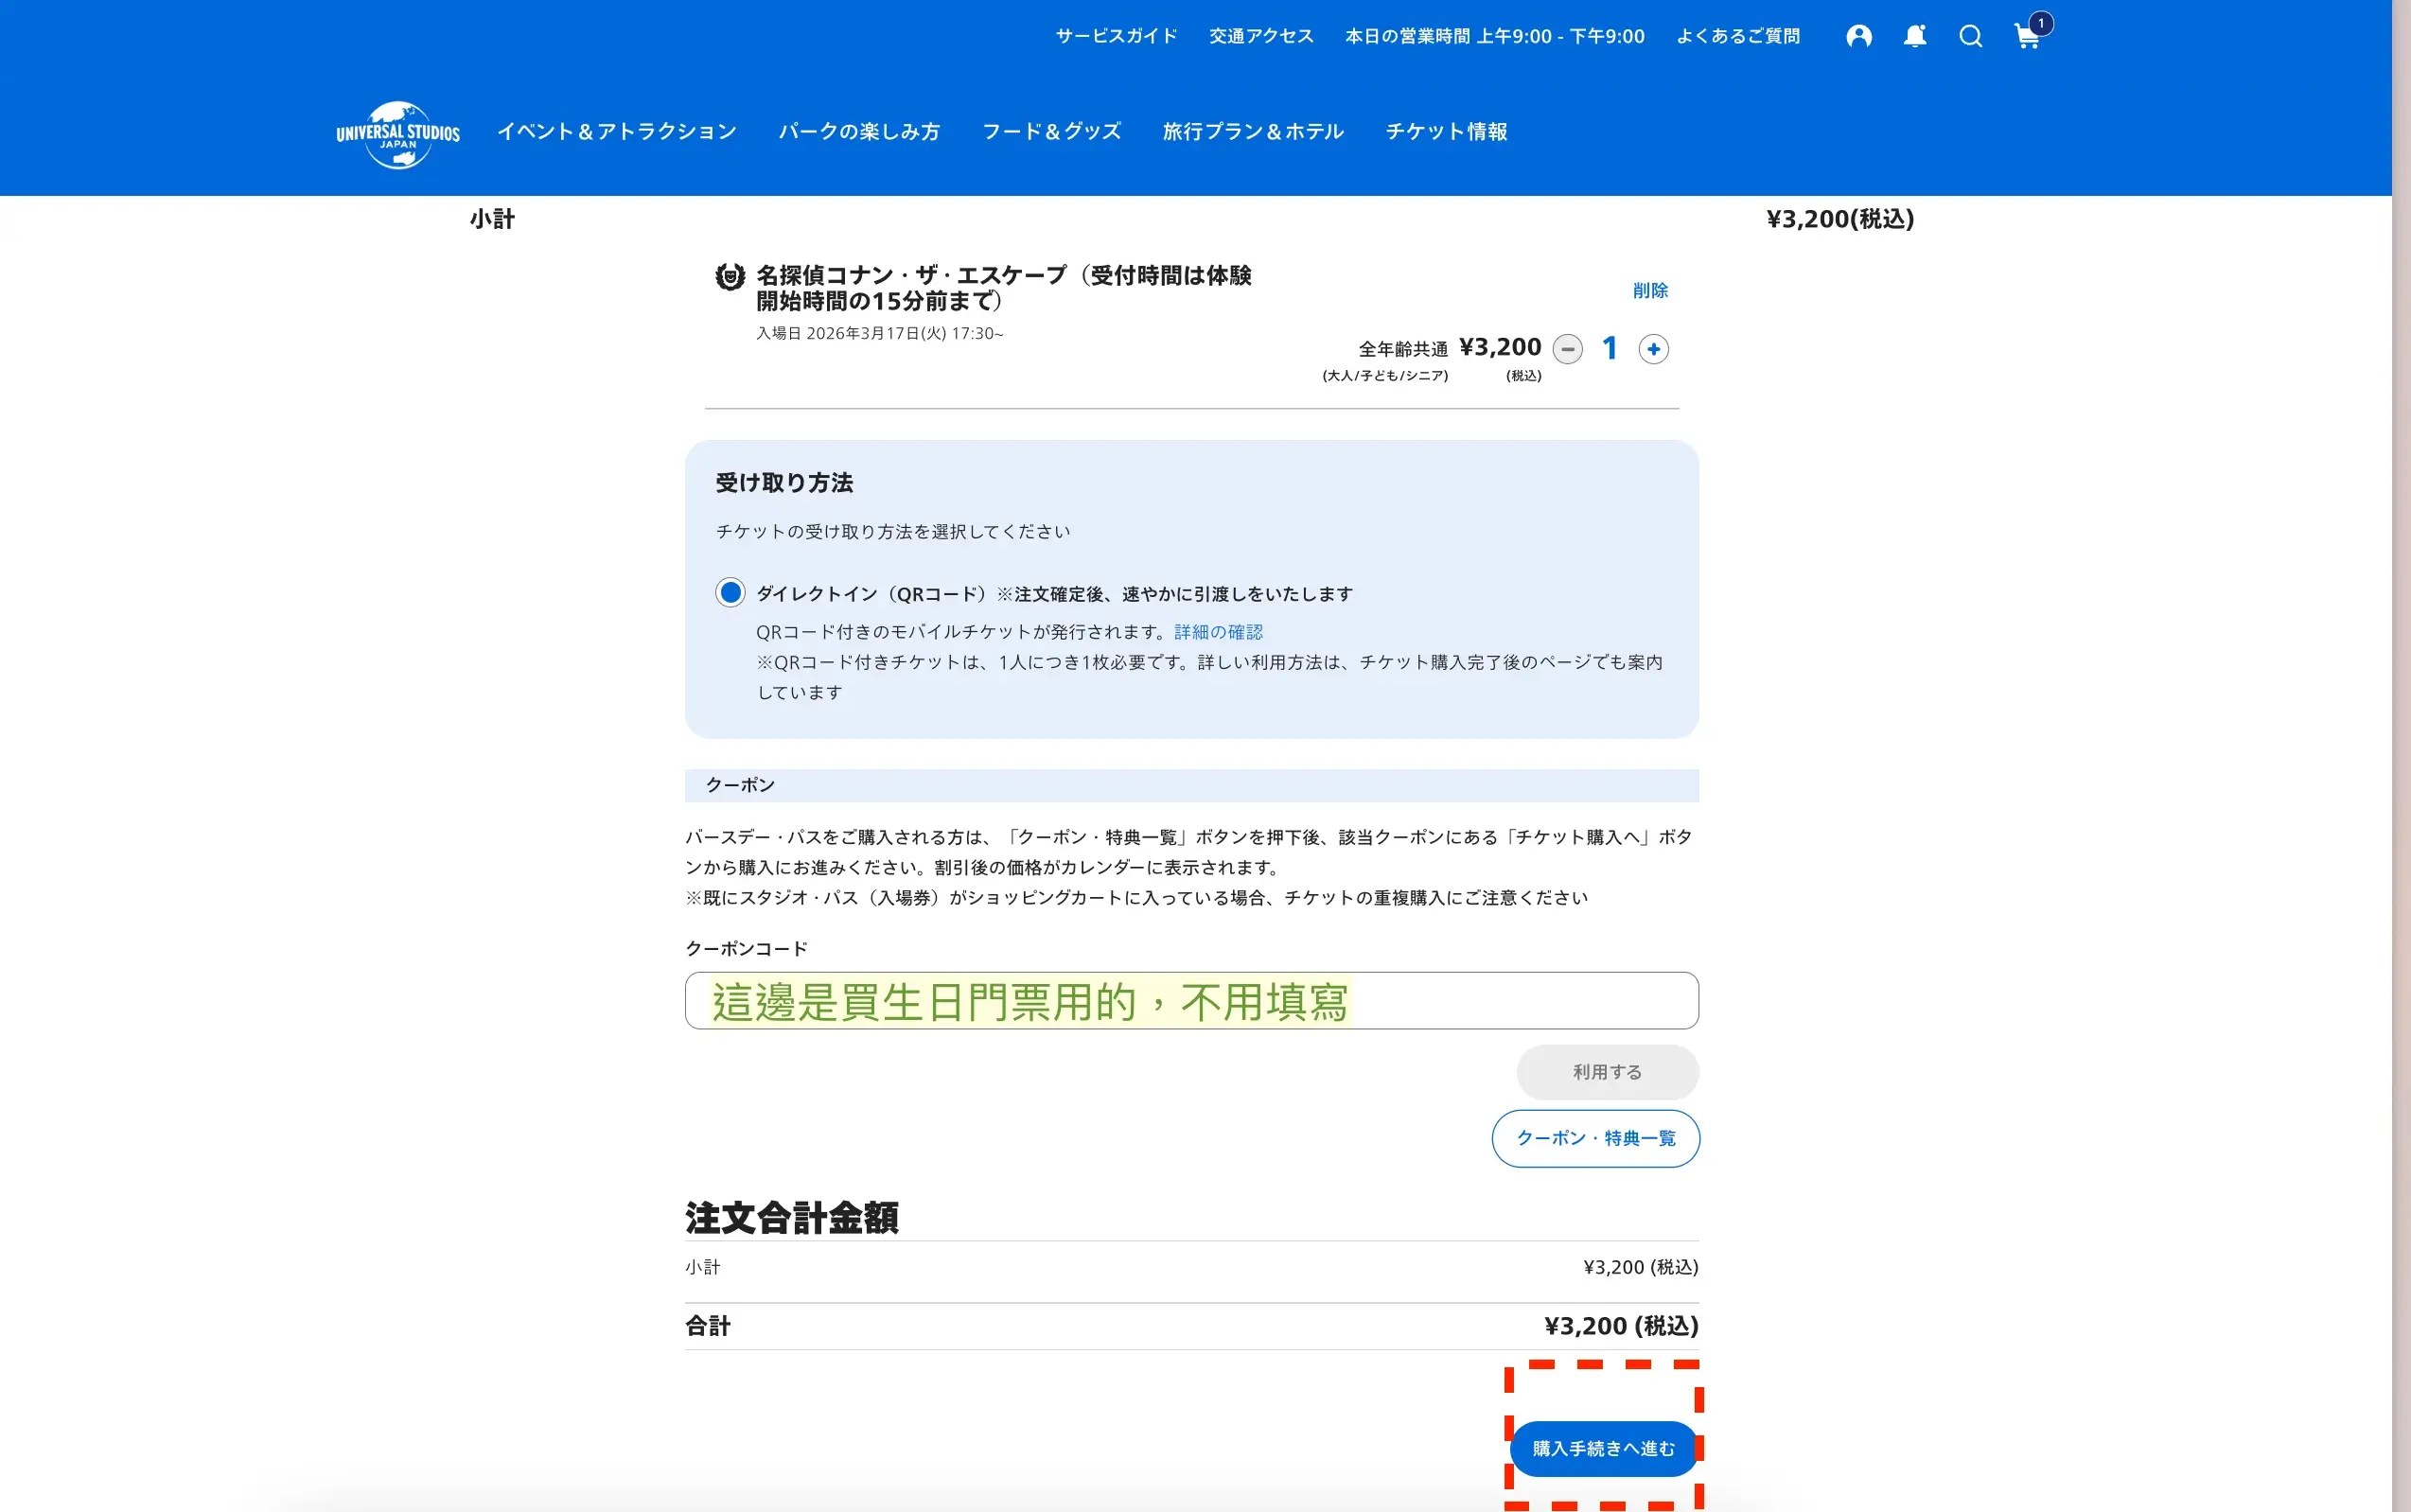This screenshot has height=1512, width=2411.
Task: Select ダイレクトイン QRコード radio button
Action: coord(730,593)
